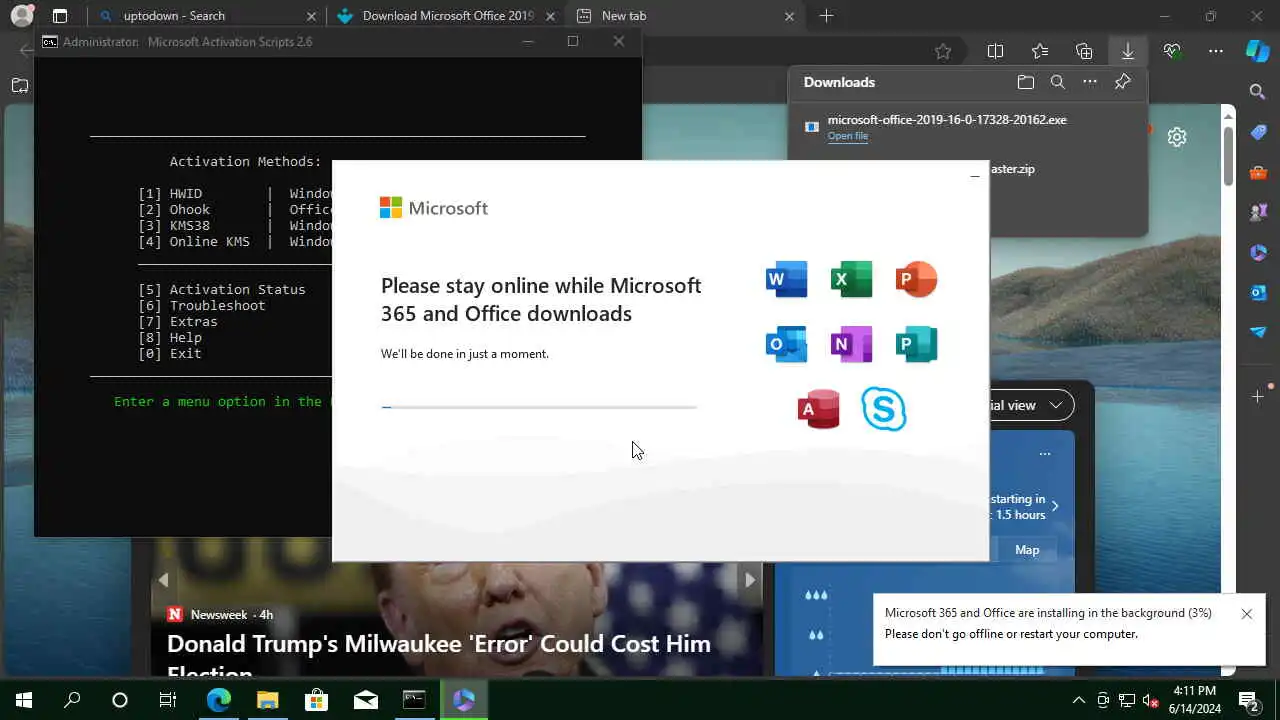Add this page to favorites star

pyautogui.click(x=942, y=51)
